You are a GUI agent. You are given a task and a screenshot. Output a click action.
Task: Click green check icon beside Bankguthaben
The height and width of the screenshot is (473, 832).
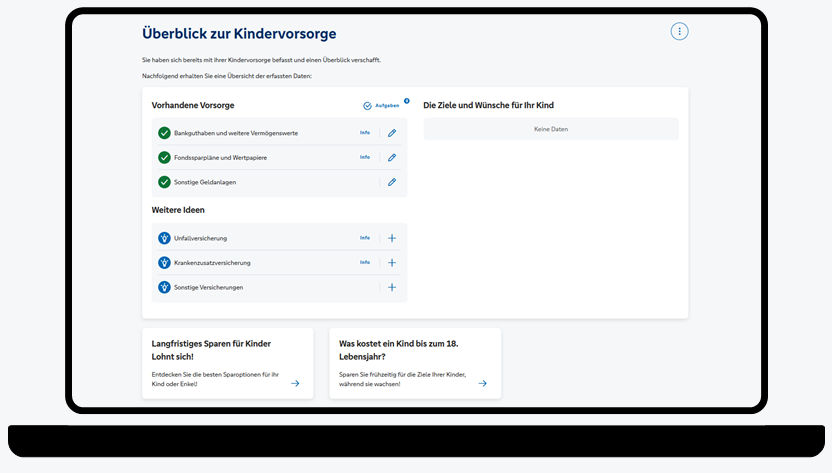click(x=164, y=133)
